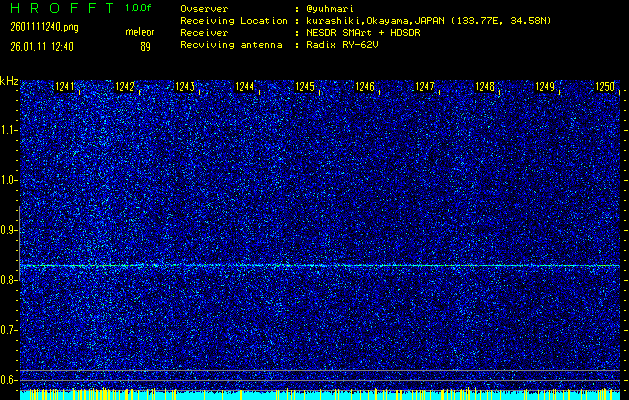Click the 0.8 frequency axis label
Screen dimensions: 629x400
coord(9,280)
